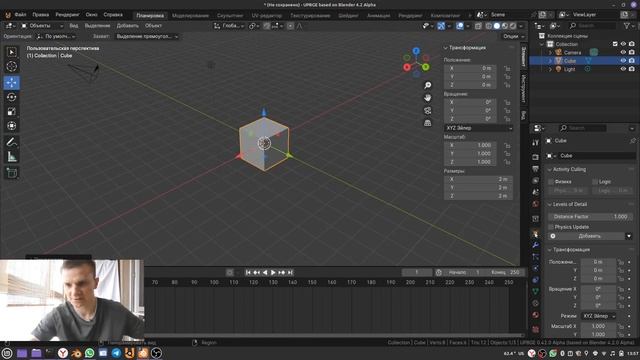The height and width of the screenshot is (360, 640).
Task: Enable the Logic culling checkbox
Action: [x=595, y=182]
